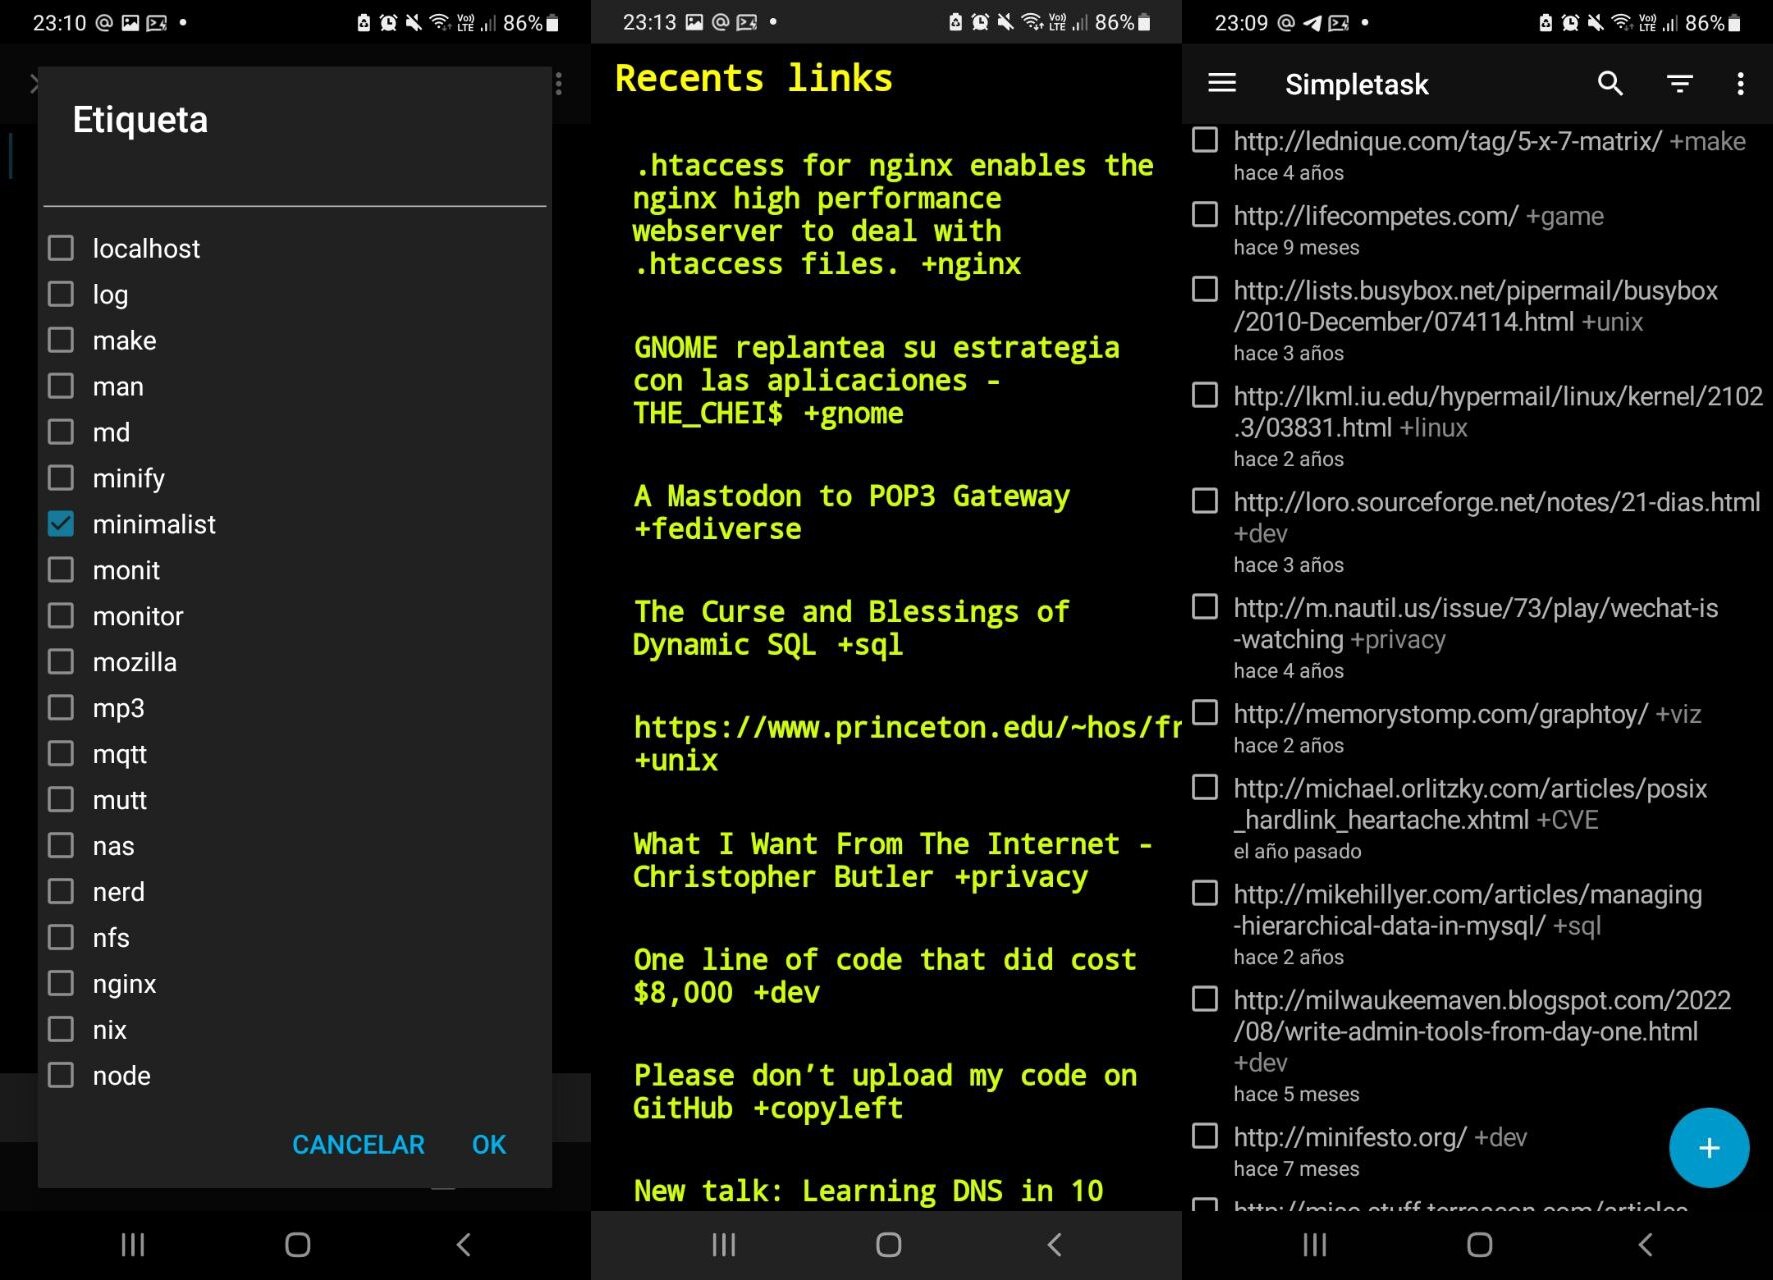The image size is (1773, 1280).
Task: Open 'The Curse and Blessings of Dynamic SQL'
Action: pyautogui.click(x=851, y=628)
